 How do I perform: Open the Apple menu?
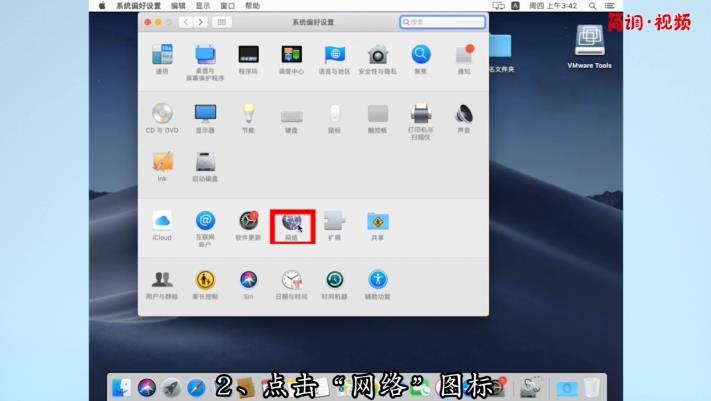tap(102, 6)
